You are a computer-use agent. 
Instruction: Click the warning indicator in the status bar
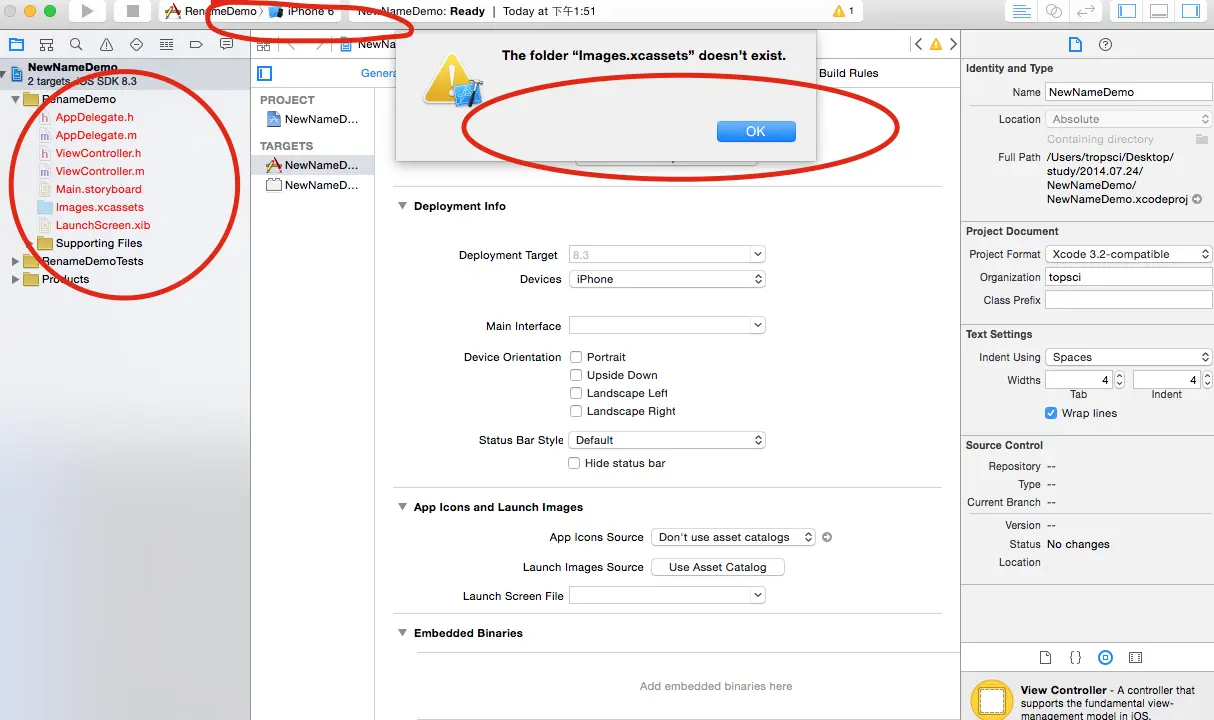843,11
